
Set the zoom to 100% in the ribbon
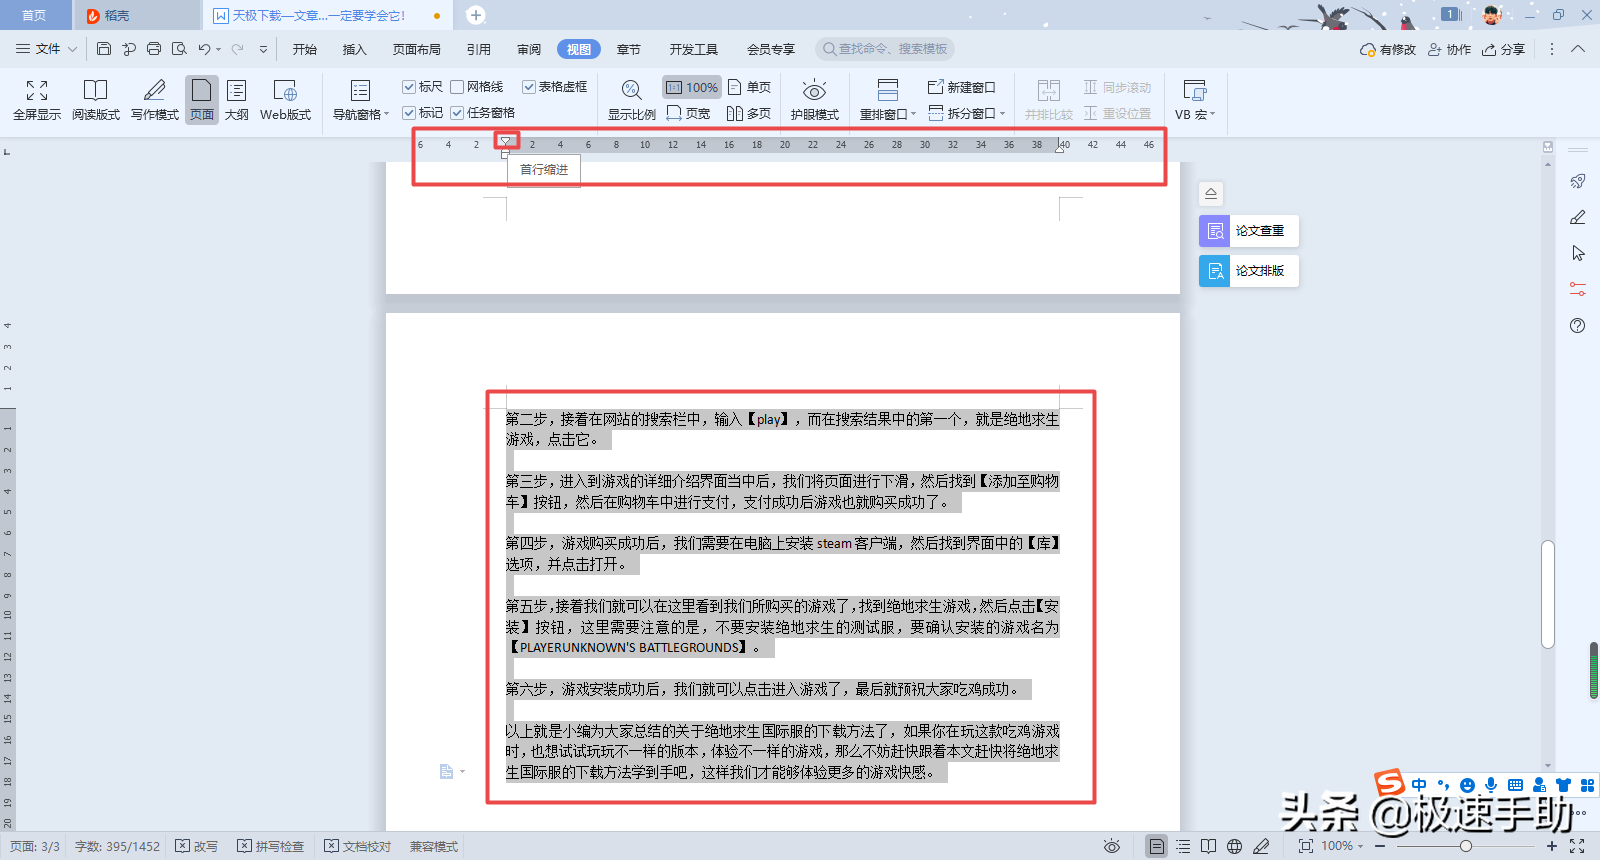pos(691,87)
